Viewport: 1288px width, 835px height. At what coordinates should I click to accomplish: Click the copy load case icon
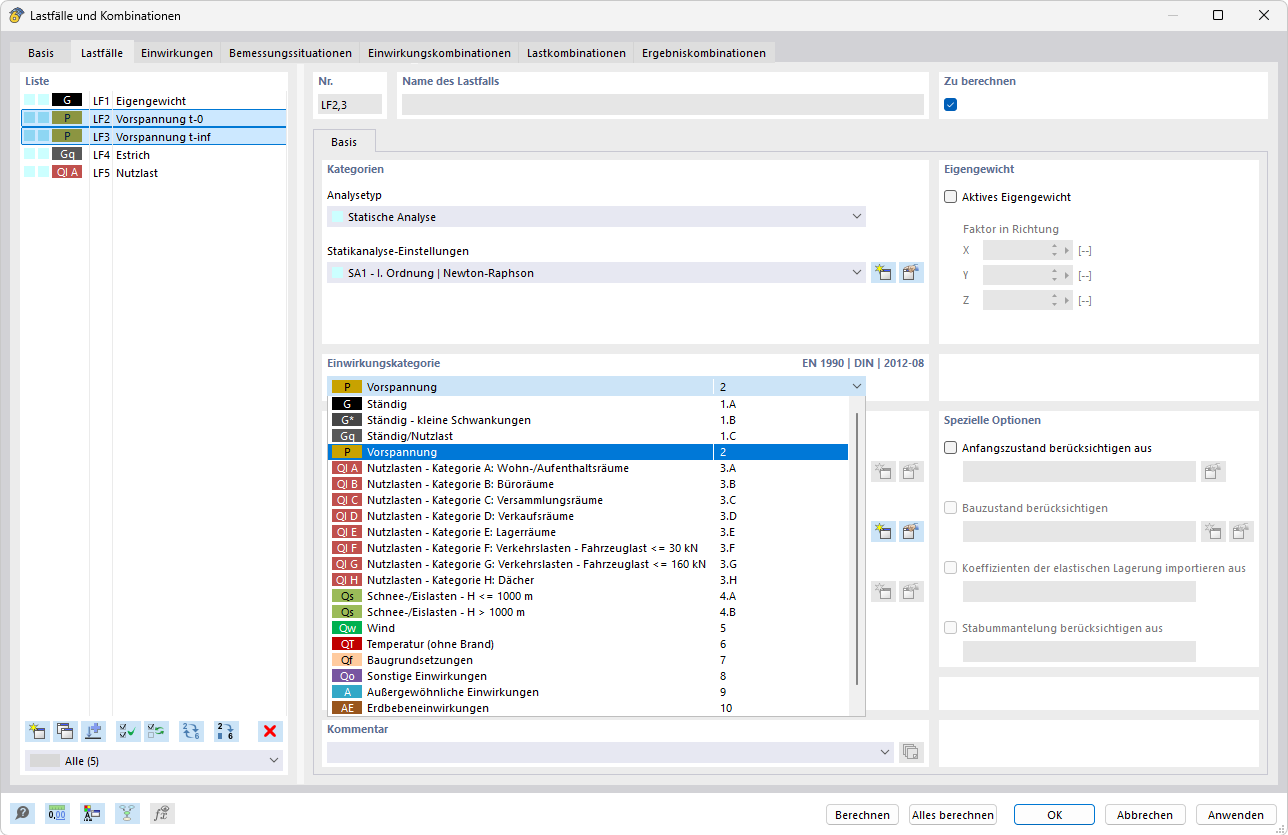66,731
